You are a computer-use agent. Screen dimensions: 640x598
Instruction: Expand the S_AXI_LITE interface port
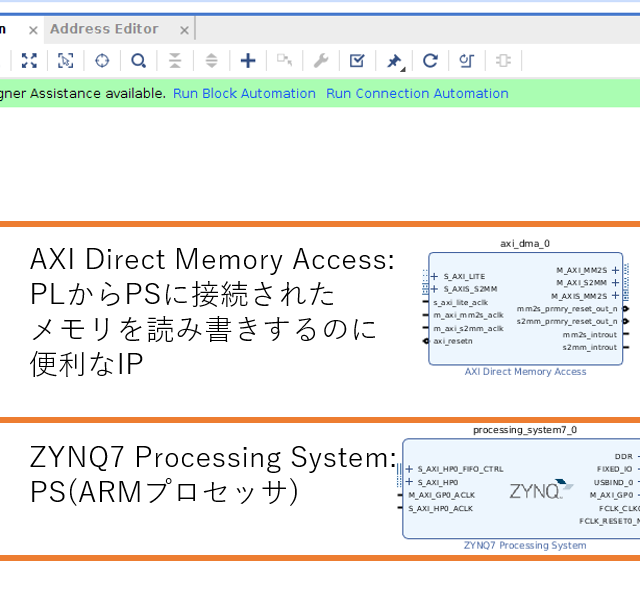pos(435,276)
